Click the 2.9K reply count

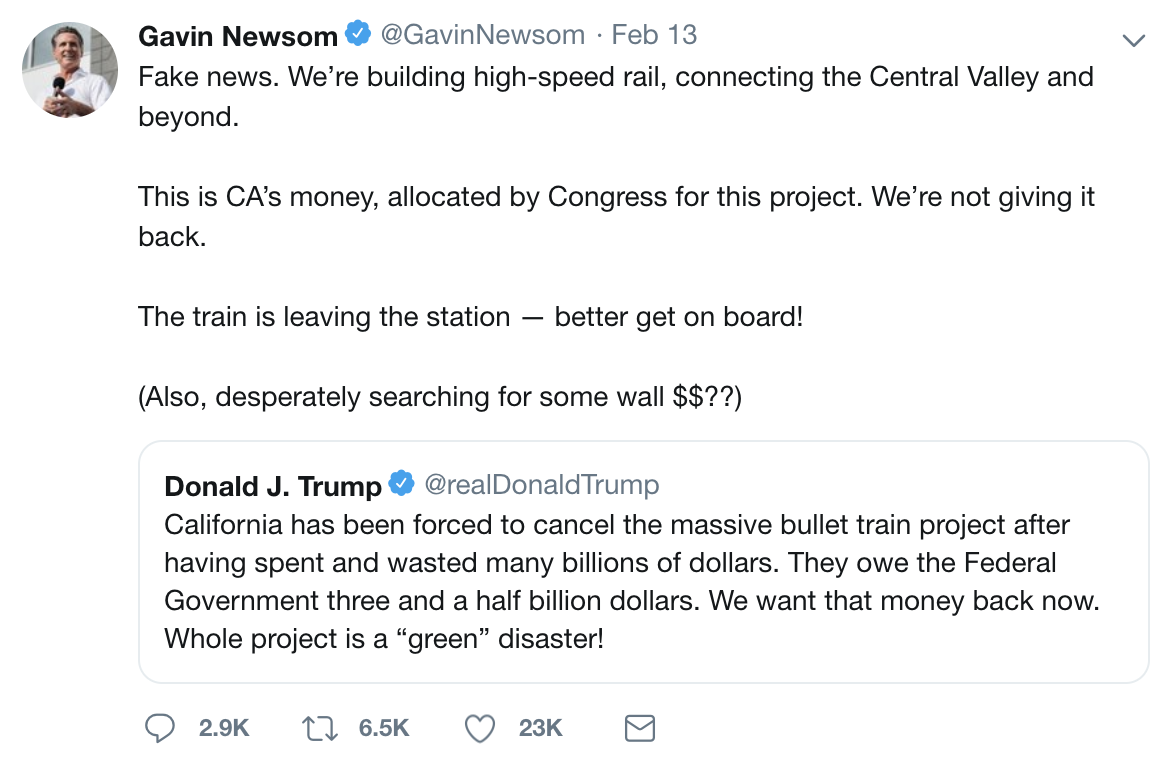[224, 728]
